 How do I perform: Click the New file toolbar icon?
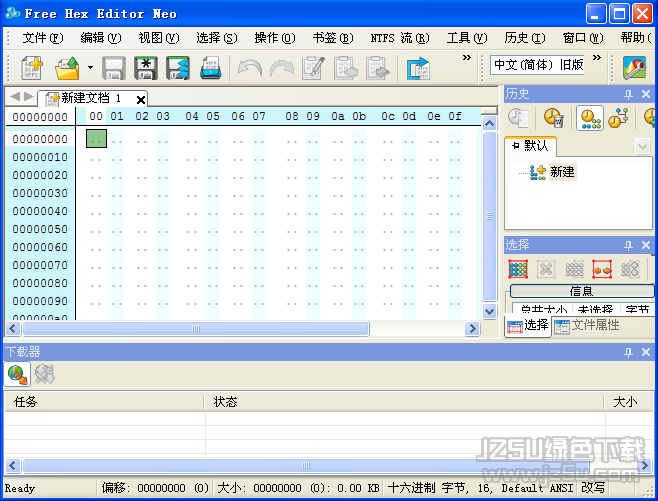point(32,68)
